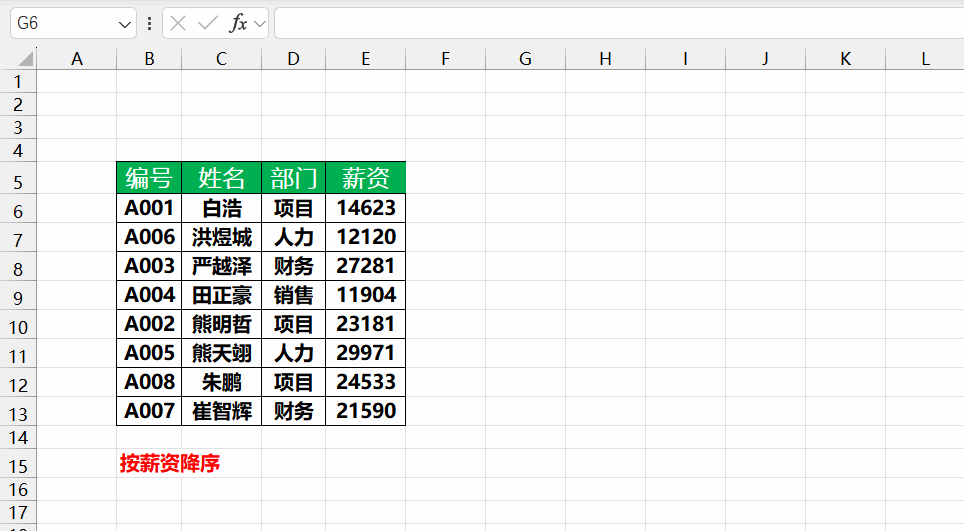The image size is (964, 531).
Task: Select salary cell 24533
Action: click(x=366, y=382)
